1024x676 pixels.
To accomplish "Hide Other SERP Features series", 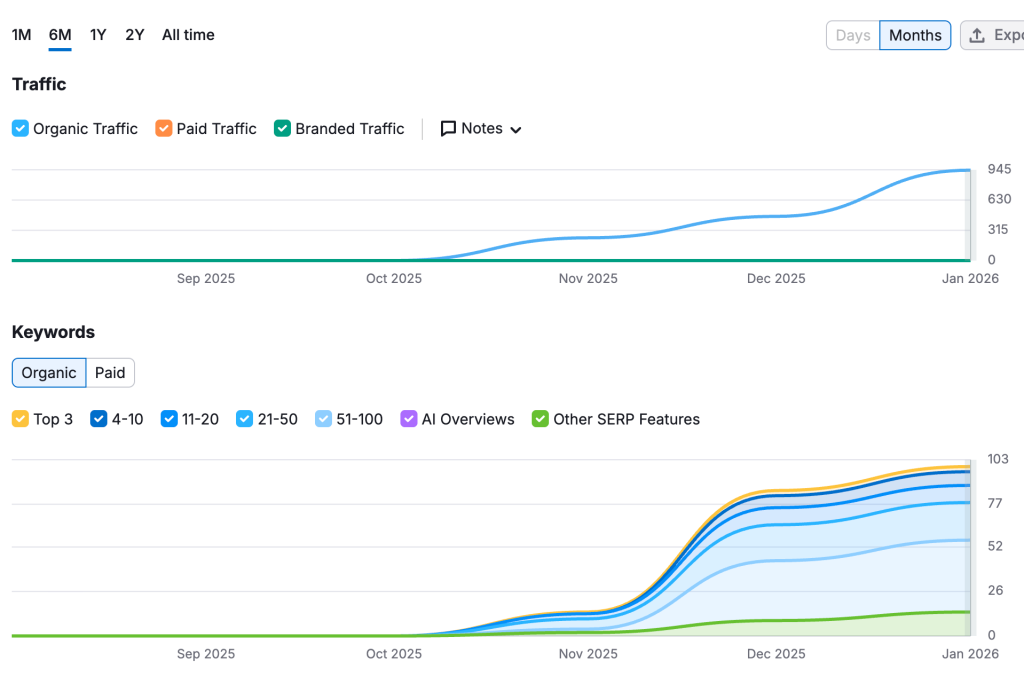I will (540, 419).
